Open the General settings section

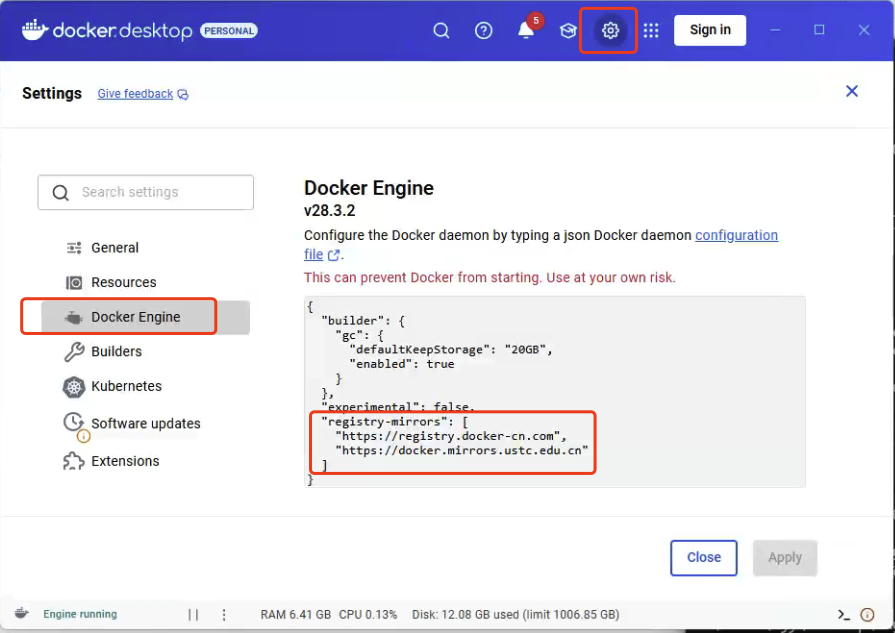tap(114, 248)
